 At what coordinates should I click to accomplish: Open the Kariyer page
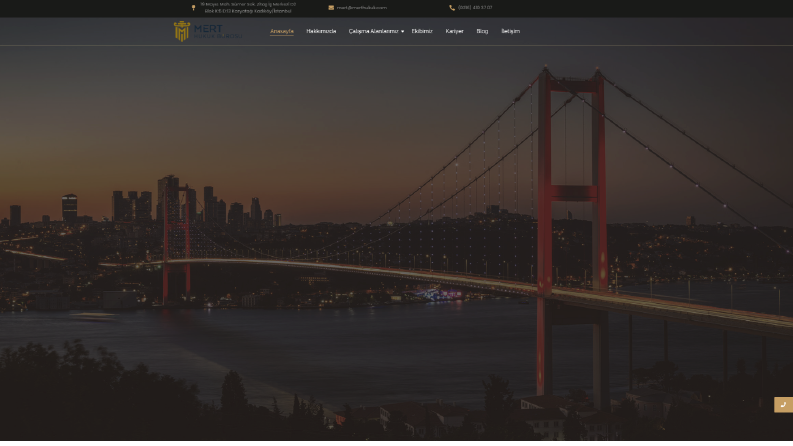tap(454, 31)
